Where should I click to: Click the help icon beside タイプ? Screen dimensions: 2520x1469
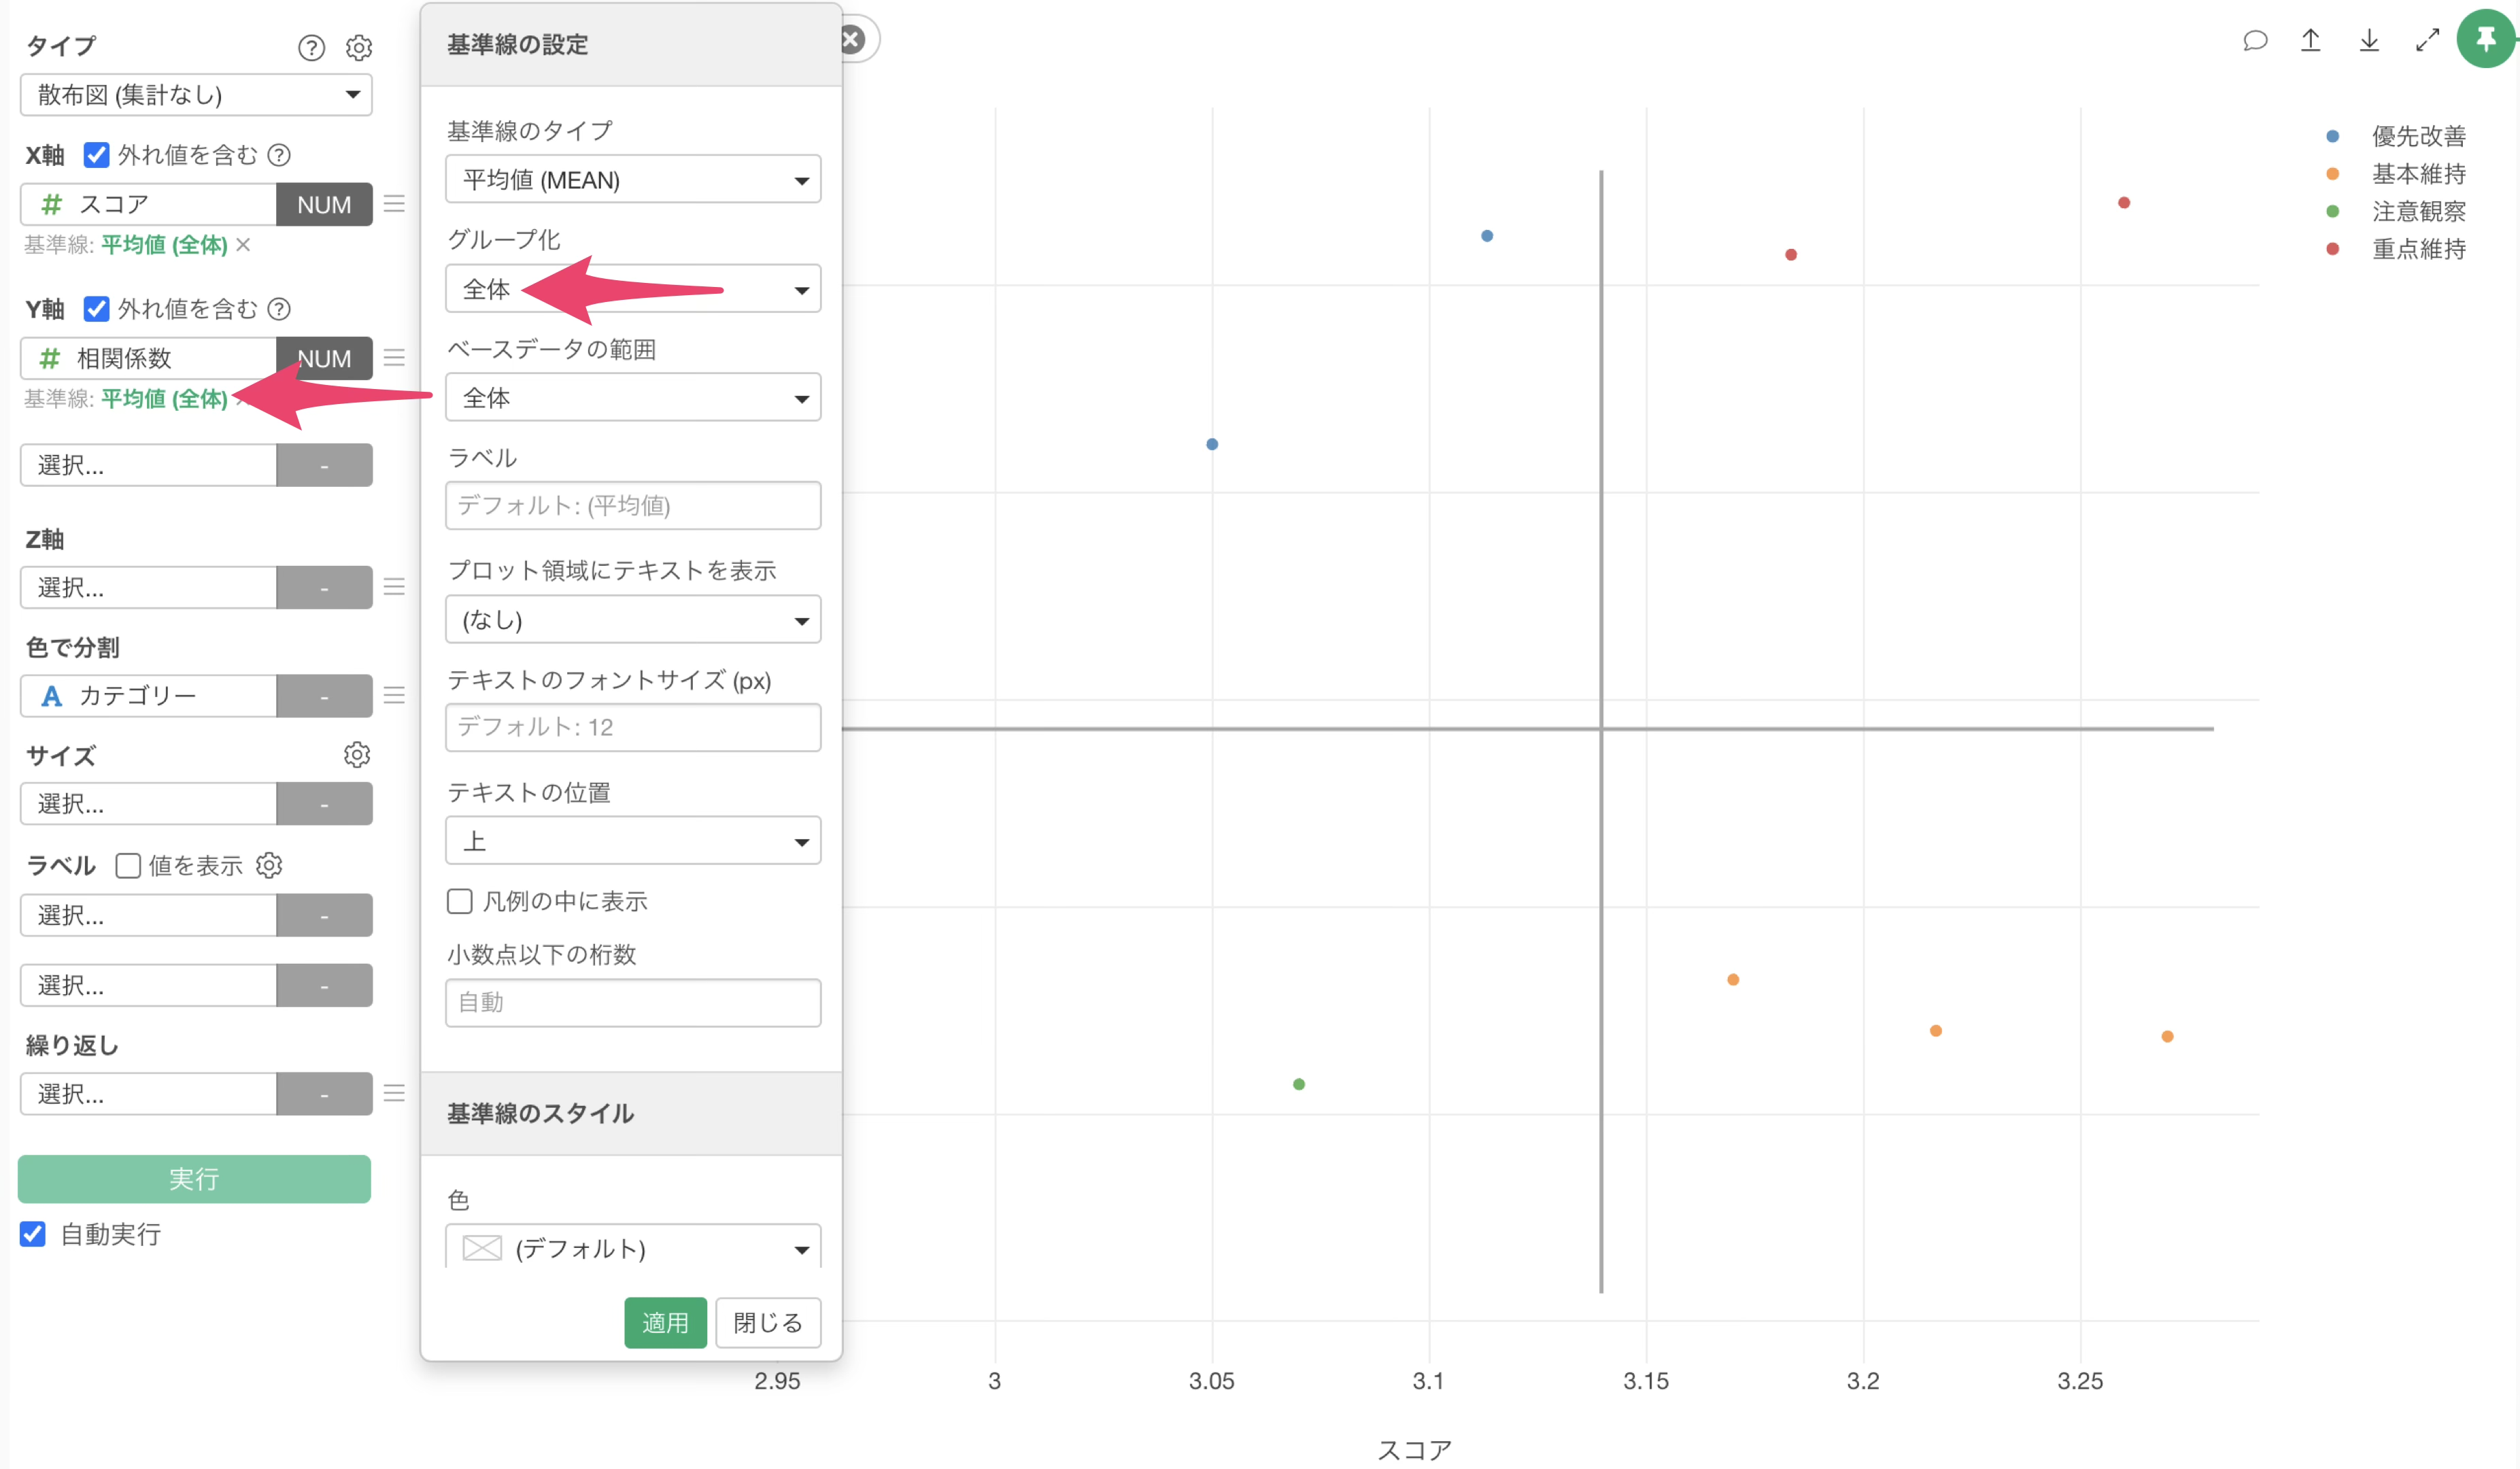[311, 48]
